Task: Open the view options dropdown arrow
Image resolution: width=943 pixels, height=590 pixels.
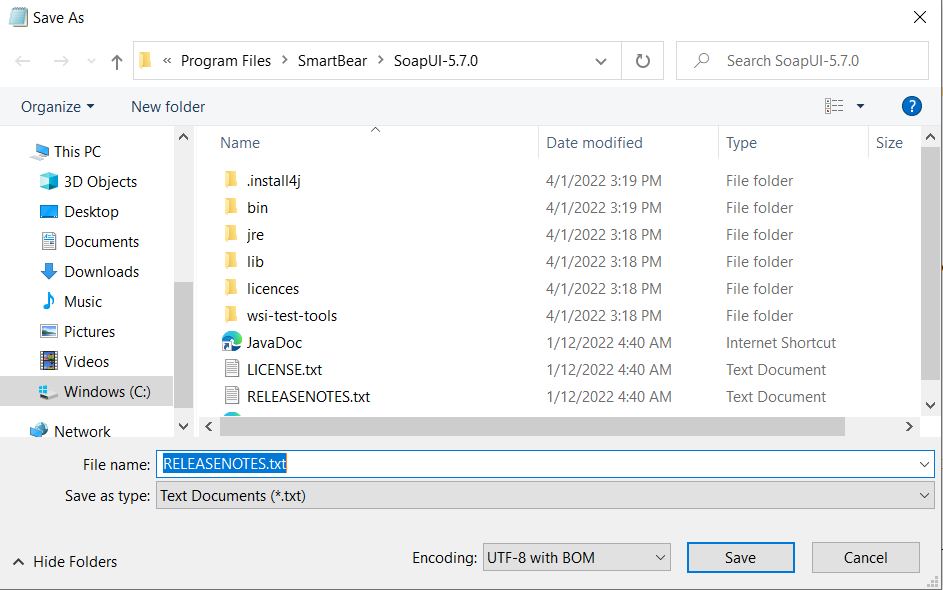Action: point(860,106)
